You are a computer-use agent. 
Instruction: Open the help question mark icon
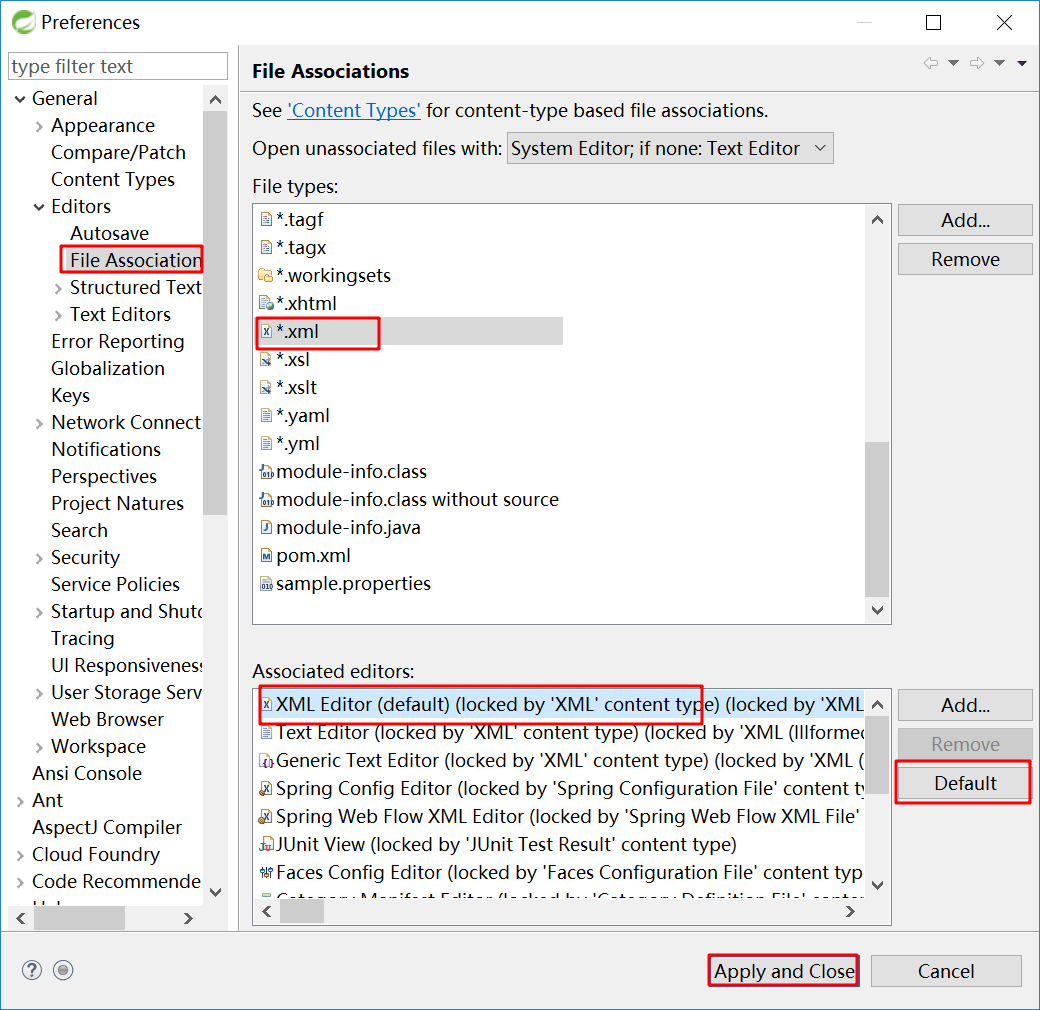(32, 970)
